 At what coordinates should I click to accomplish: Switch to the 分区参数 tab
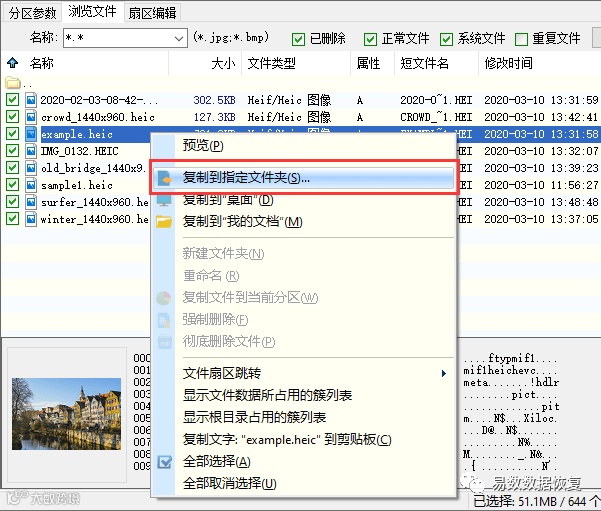click(x=33, y=13)
